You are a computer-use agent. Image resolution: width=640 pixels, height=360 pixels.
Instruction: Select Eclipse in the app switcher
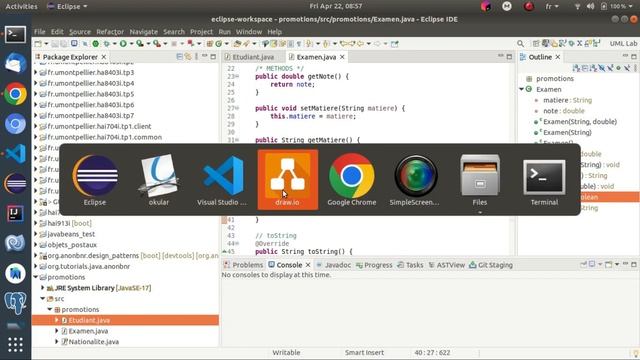[x=95, y=180]
